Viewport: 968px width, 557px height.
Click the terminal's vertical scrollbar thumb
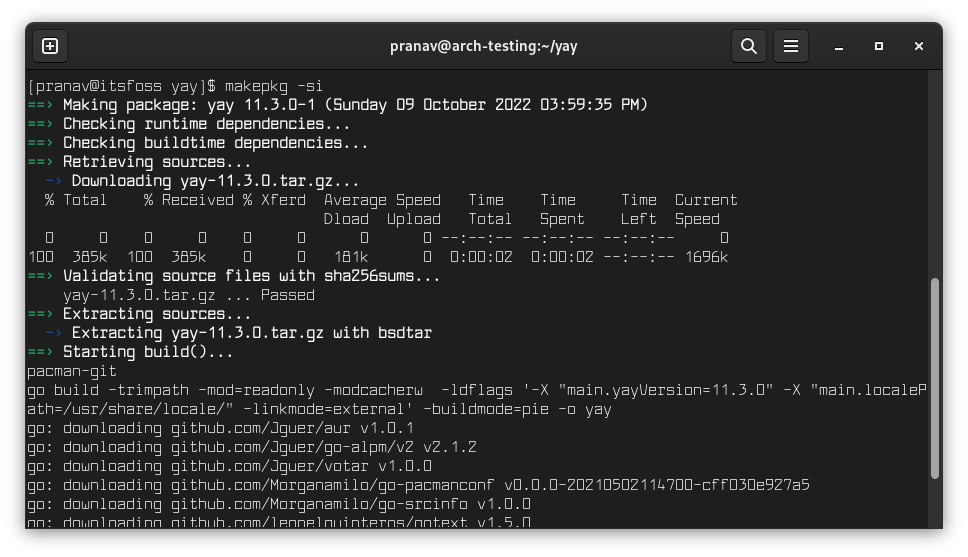935,378
